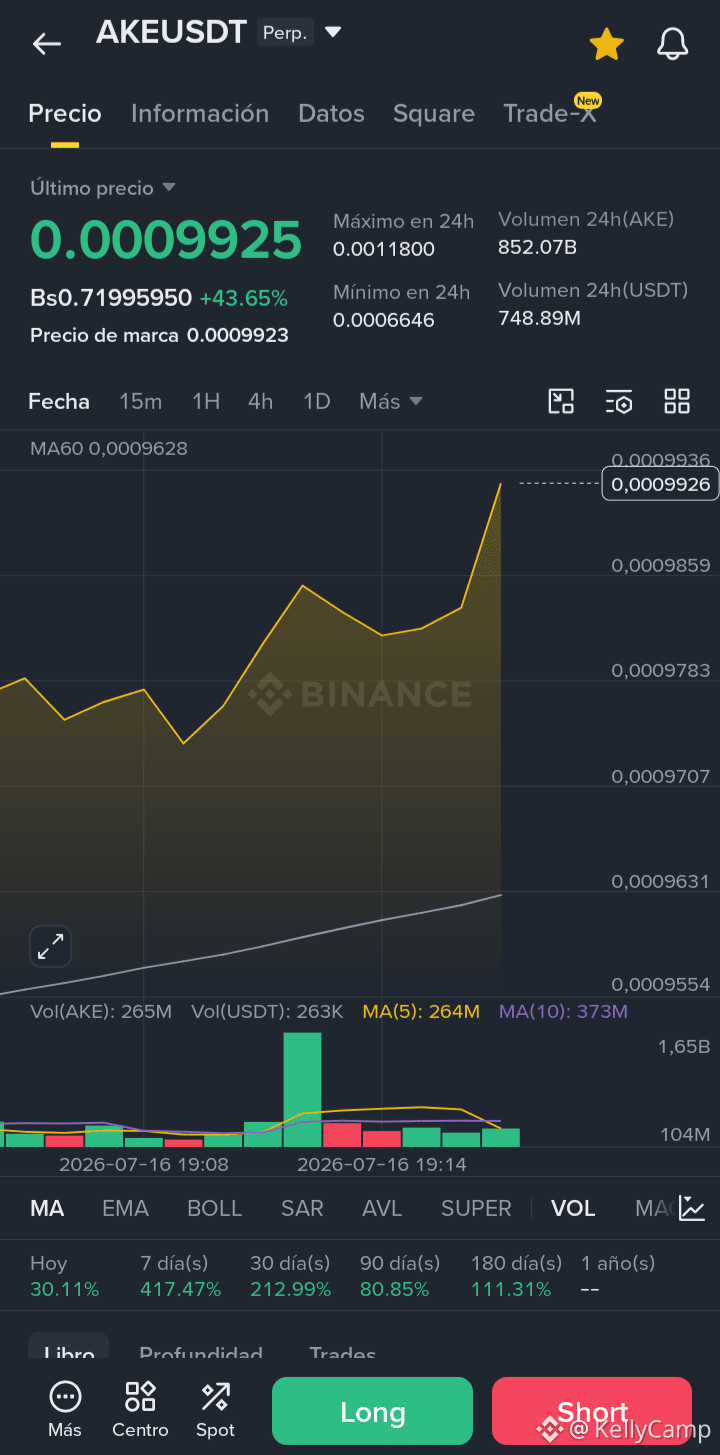Click the 2026-07-16 19:14 time label
Image resolution: width=720 pixels, height=1455 pixels.
coord(382,1164)
